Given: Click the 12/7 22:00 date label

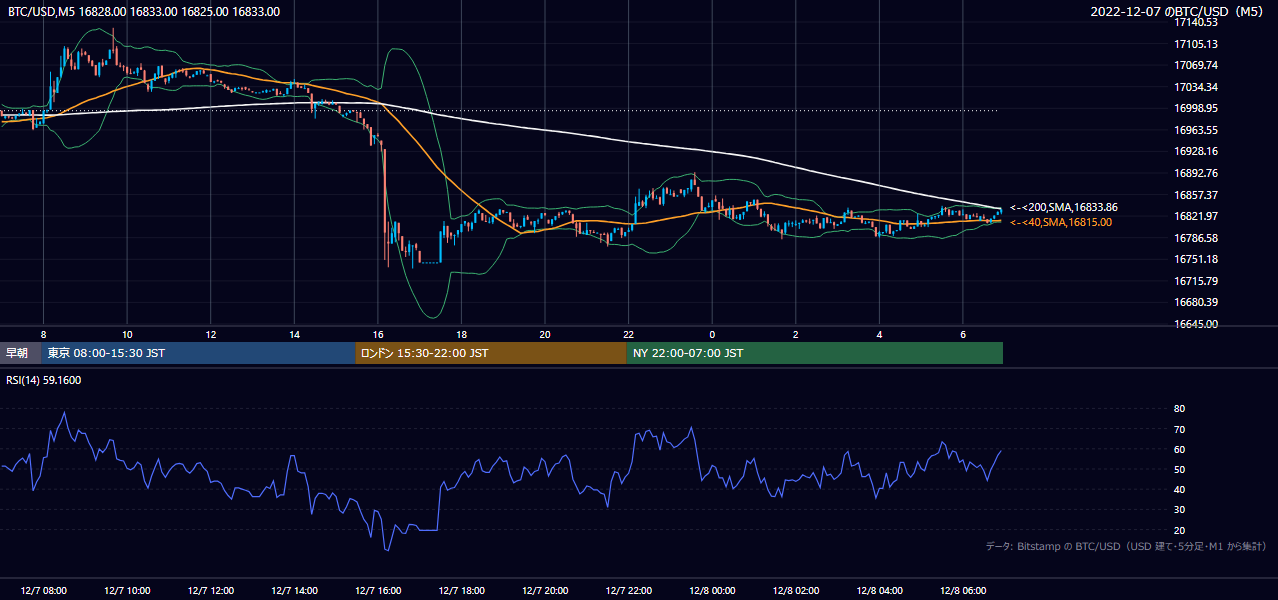Looking at the screenshot, I should click(628, 590).
